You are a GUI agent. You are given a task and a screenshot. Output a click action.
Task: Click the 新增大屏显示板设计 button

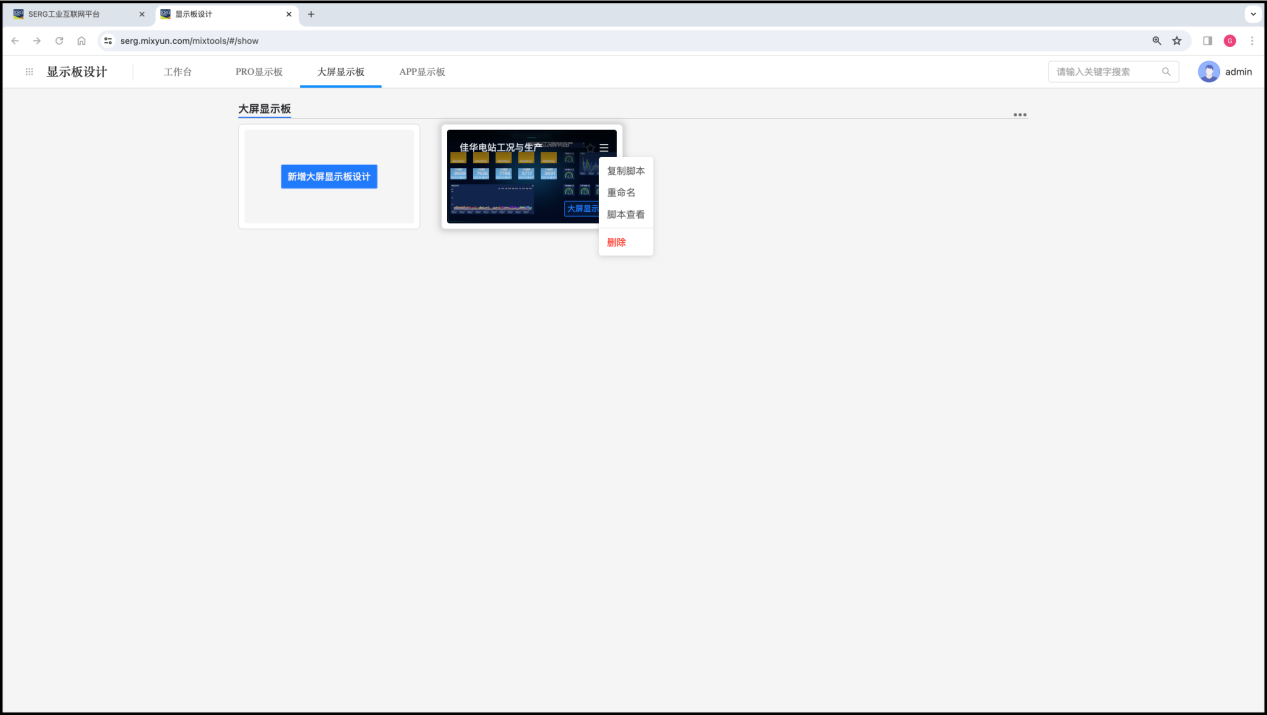(x=329, y=177)
